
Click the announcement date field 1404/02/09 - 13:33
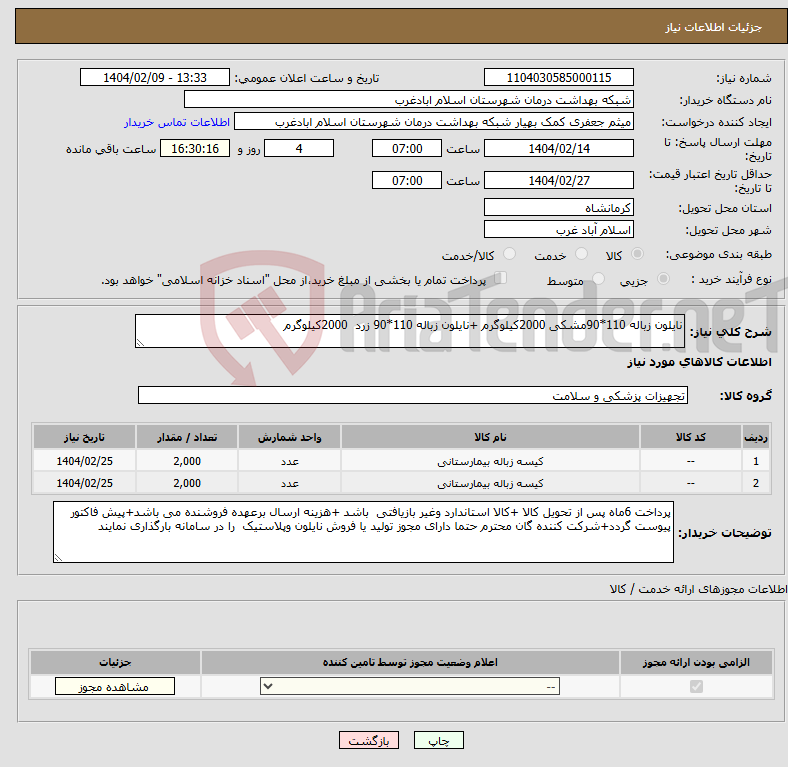click(x=155, y=77)
